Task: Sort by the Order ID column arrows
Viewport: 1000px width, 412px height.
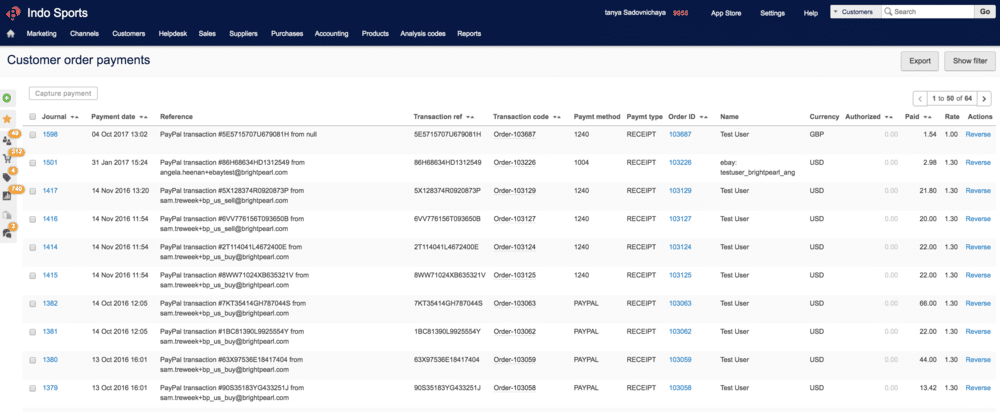Action: [703, 117]
